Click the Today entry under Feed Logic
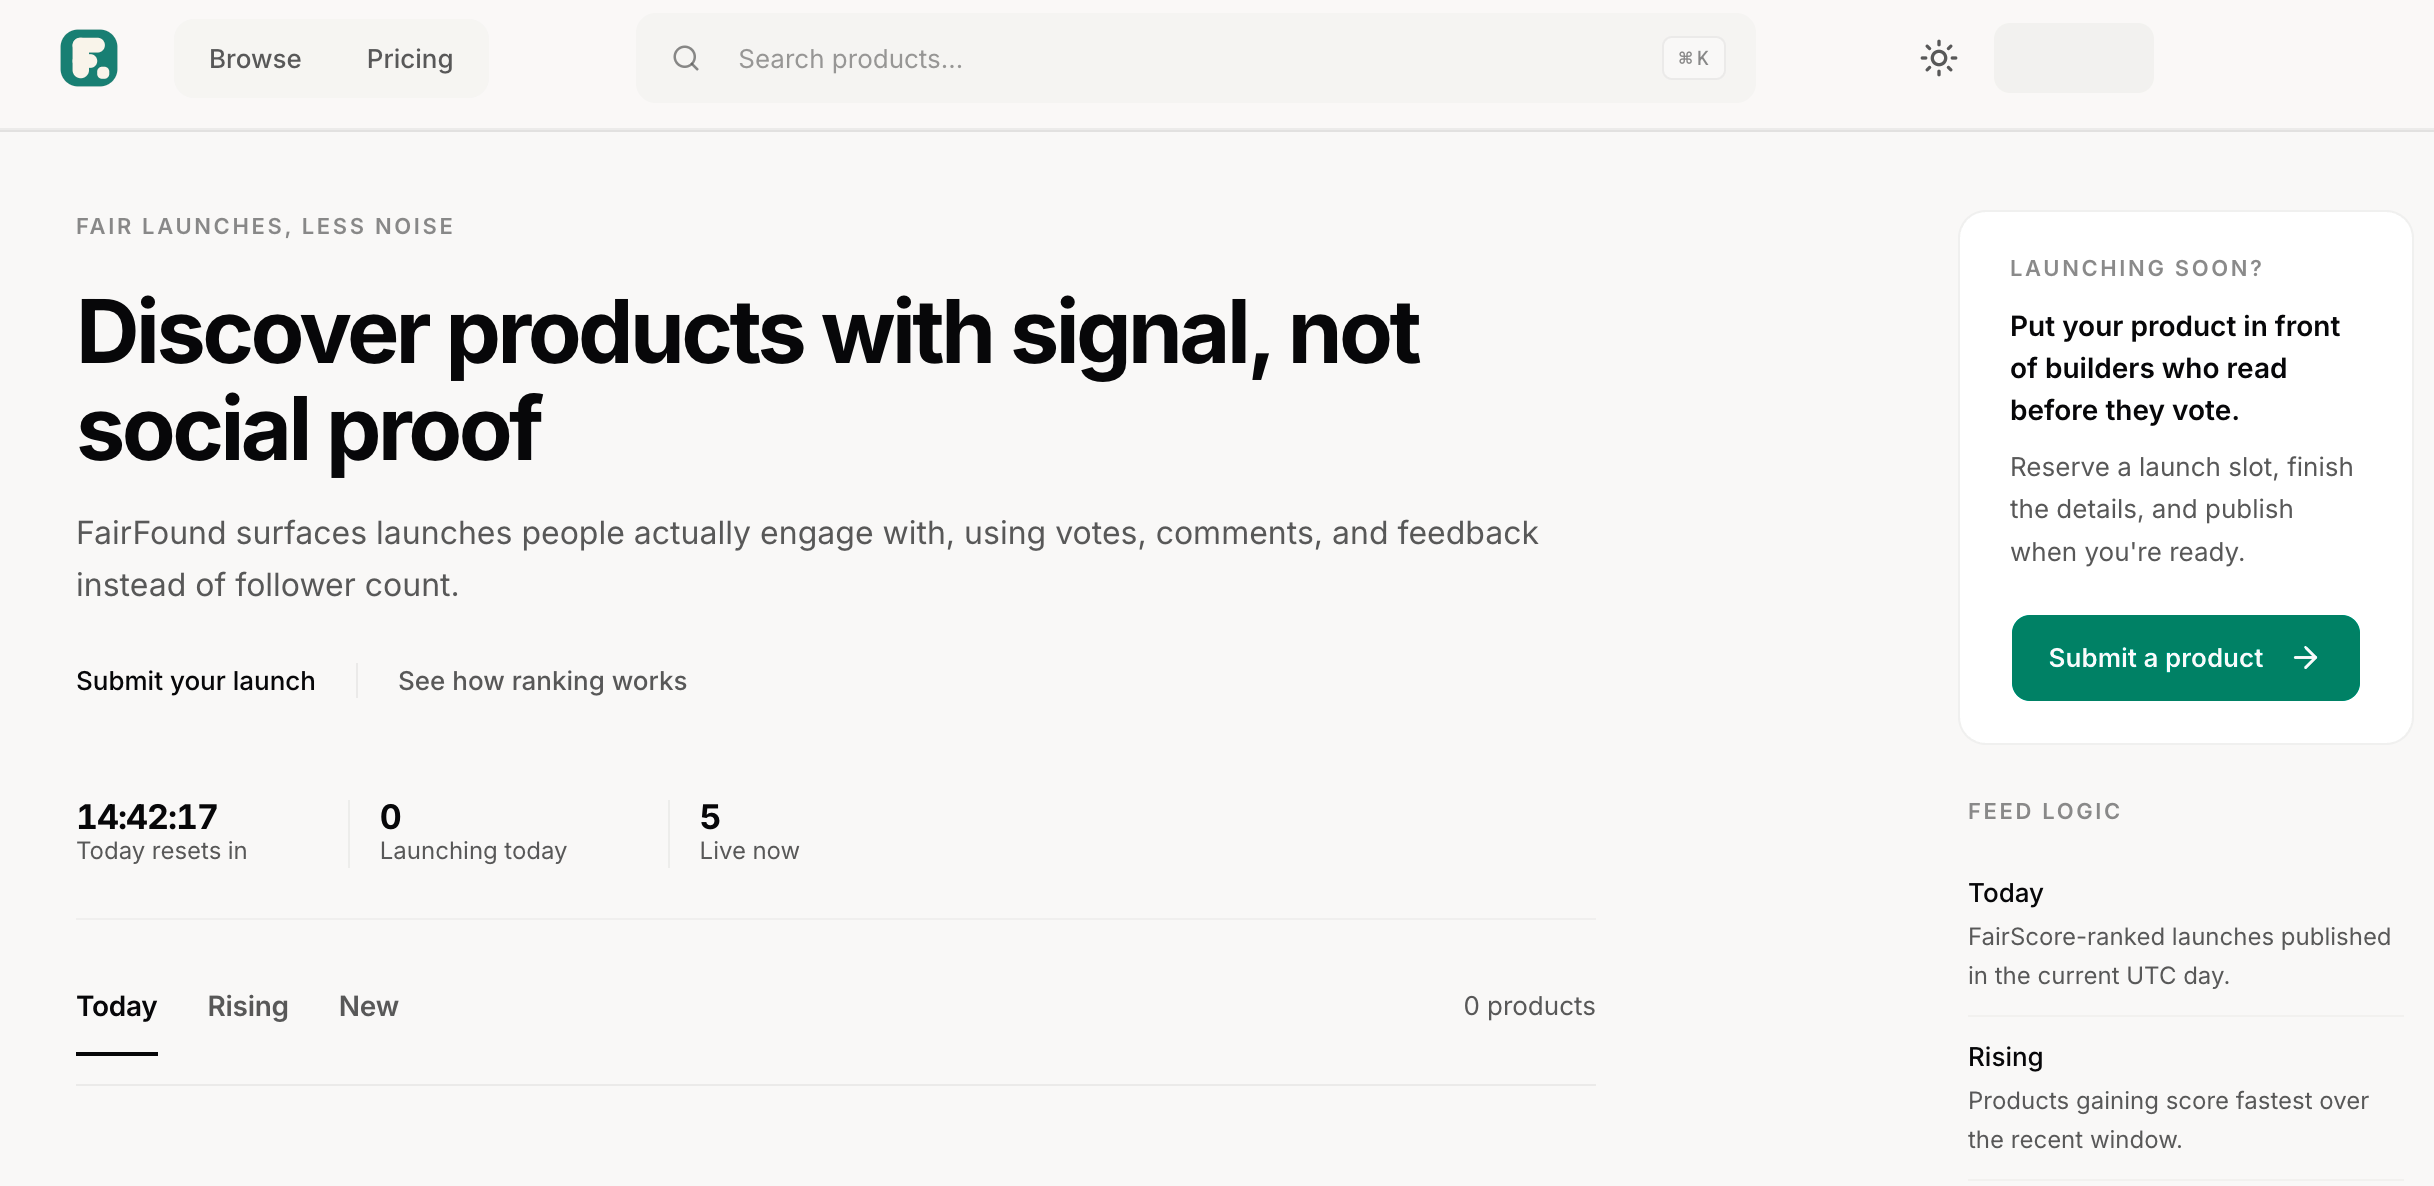The image size is (2434, 1186). coord(2006,893)
